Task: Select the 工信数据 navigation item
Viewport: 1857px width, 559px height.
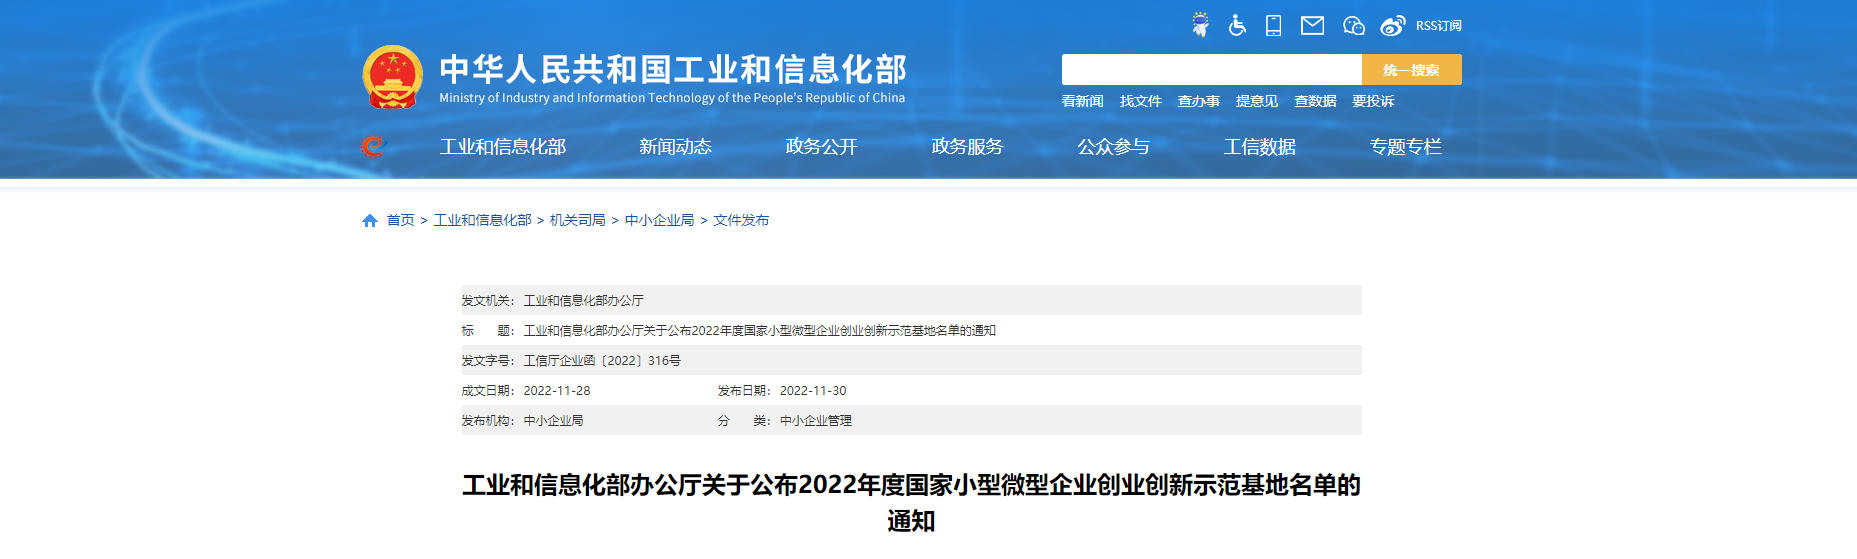Action: pyautogui.click(x=1259, y=147)
